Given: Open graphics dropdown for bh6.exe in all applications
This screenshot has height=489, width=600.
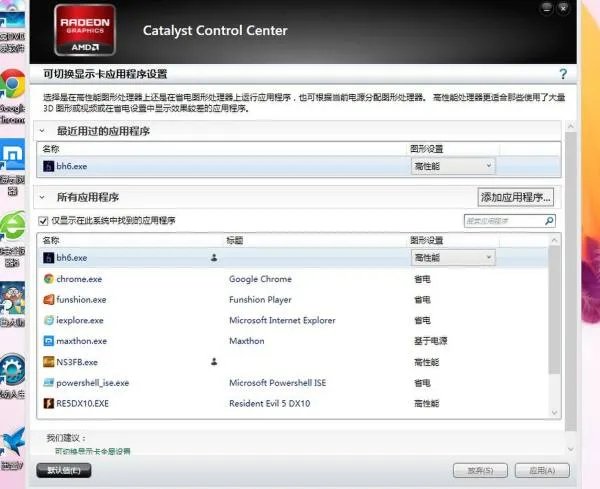Looking at the screenshot, I should click(x=453, y=257).
